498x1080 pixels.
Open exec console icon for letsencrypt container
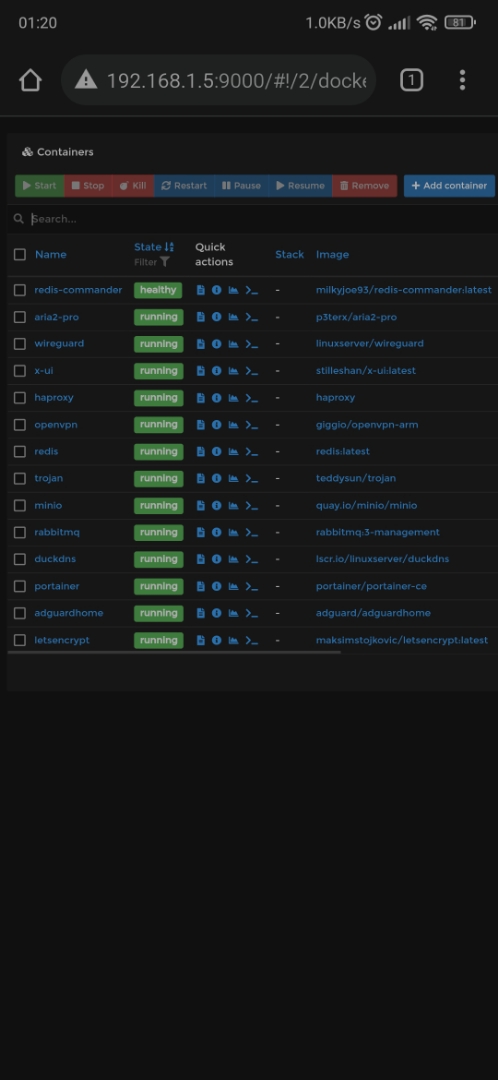(x=251, y=641)
